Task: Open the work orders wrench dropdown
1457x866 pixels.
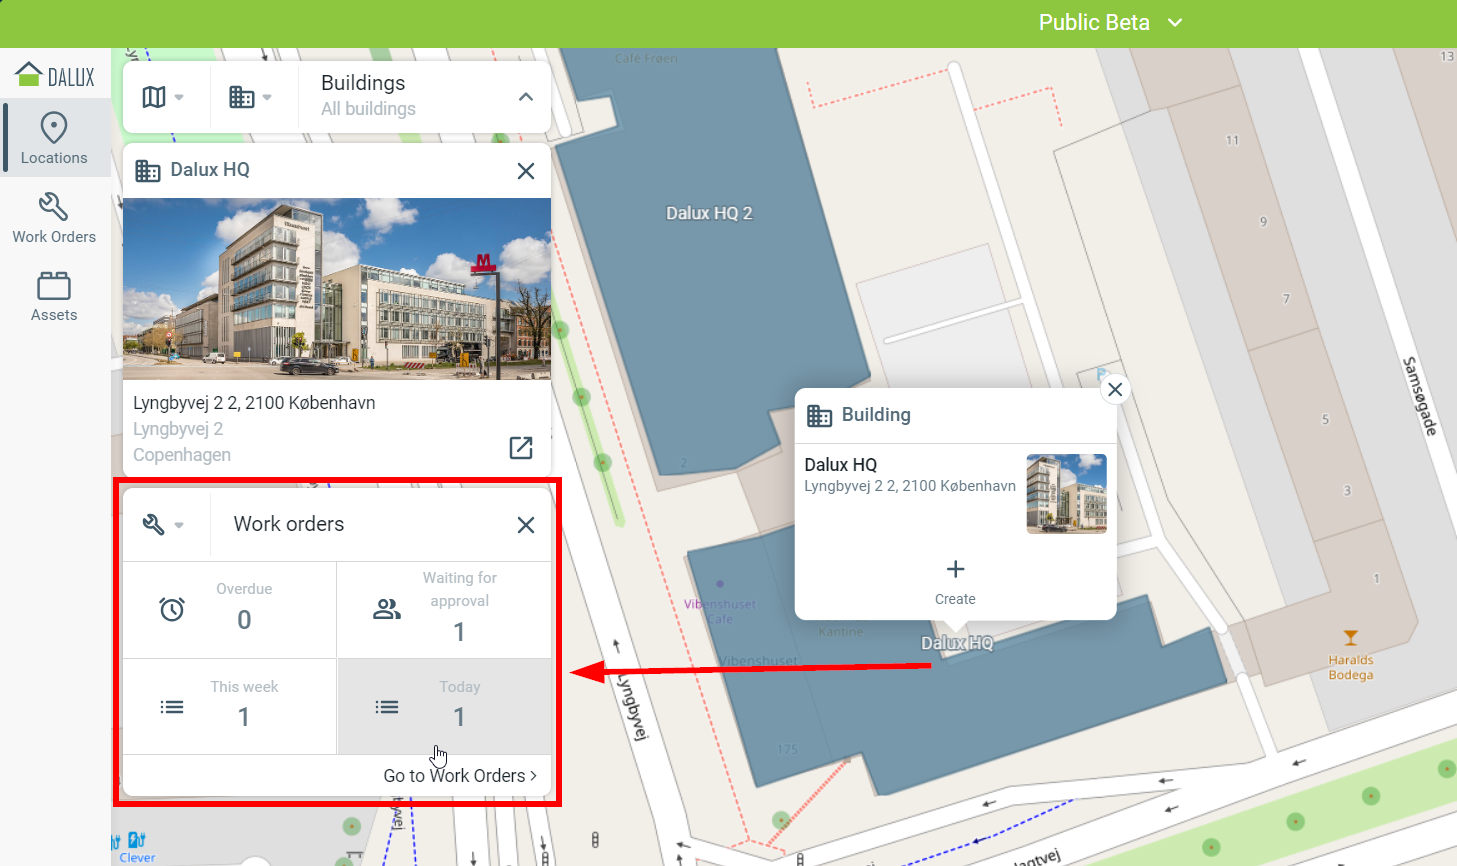Action: pos(164,524)
